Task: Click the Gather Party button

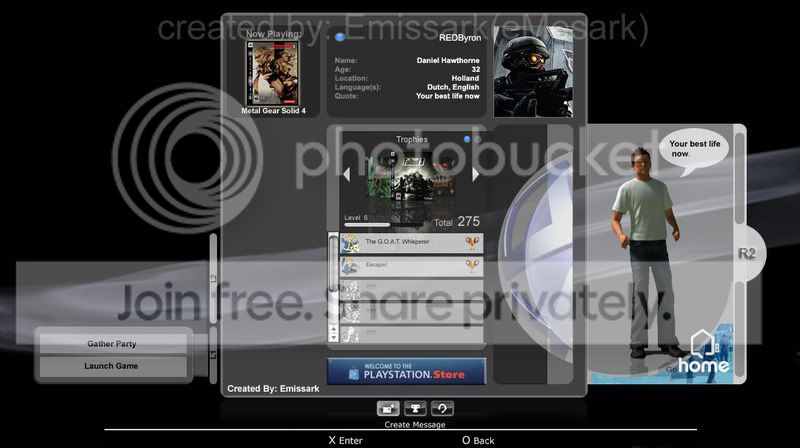Action: (x=112, y=344)
